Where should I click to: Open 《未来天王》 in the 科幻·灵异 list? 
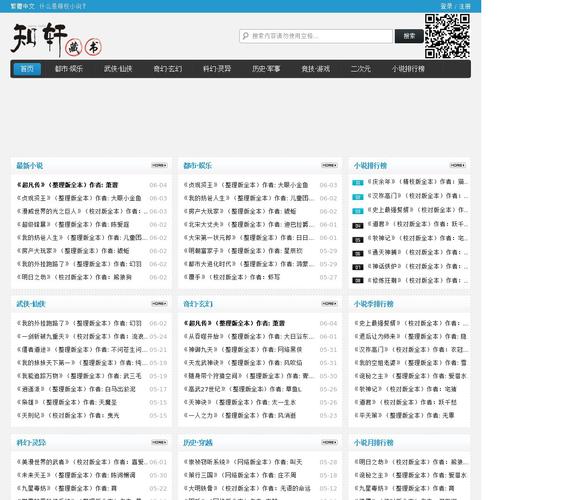tap(76, 475)
